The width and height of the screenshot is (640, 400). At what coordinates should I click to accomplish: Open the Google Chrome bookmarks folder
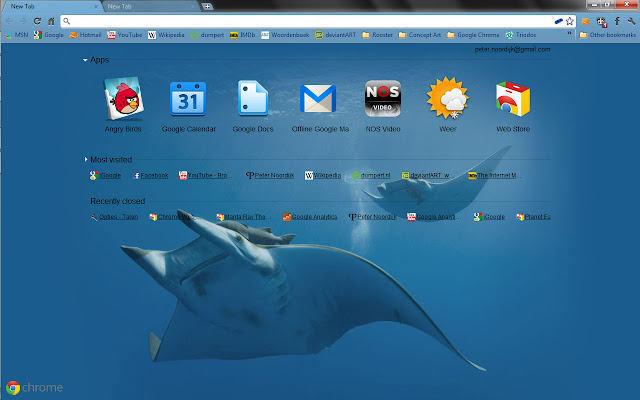click(x=473, y=35)
